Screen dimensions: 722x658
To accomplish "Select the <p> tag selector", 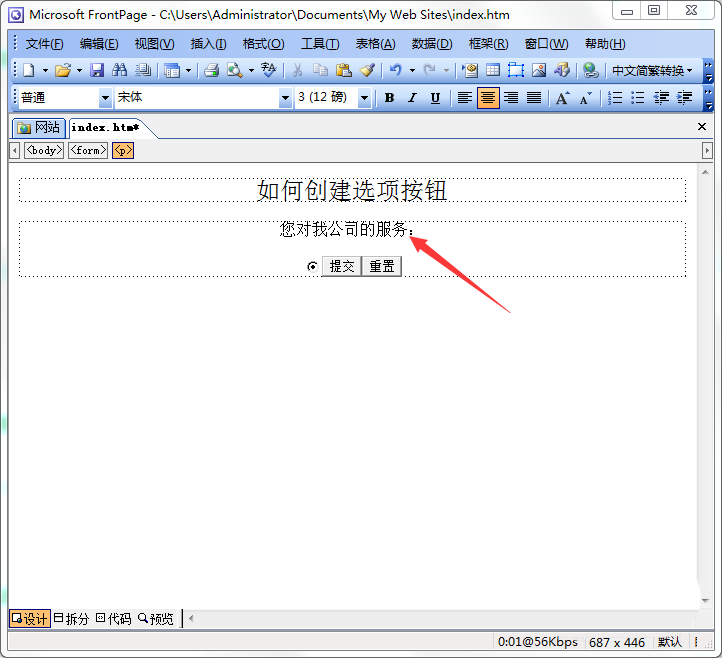I will 123,151.
